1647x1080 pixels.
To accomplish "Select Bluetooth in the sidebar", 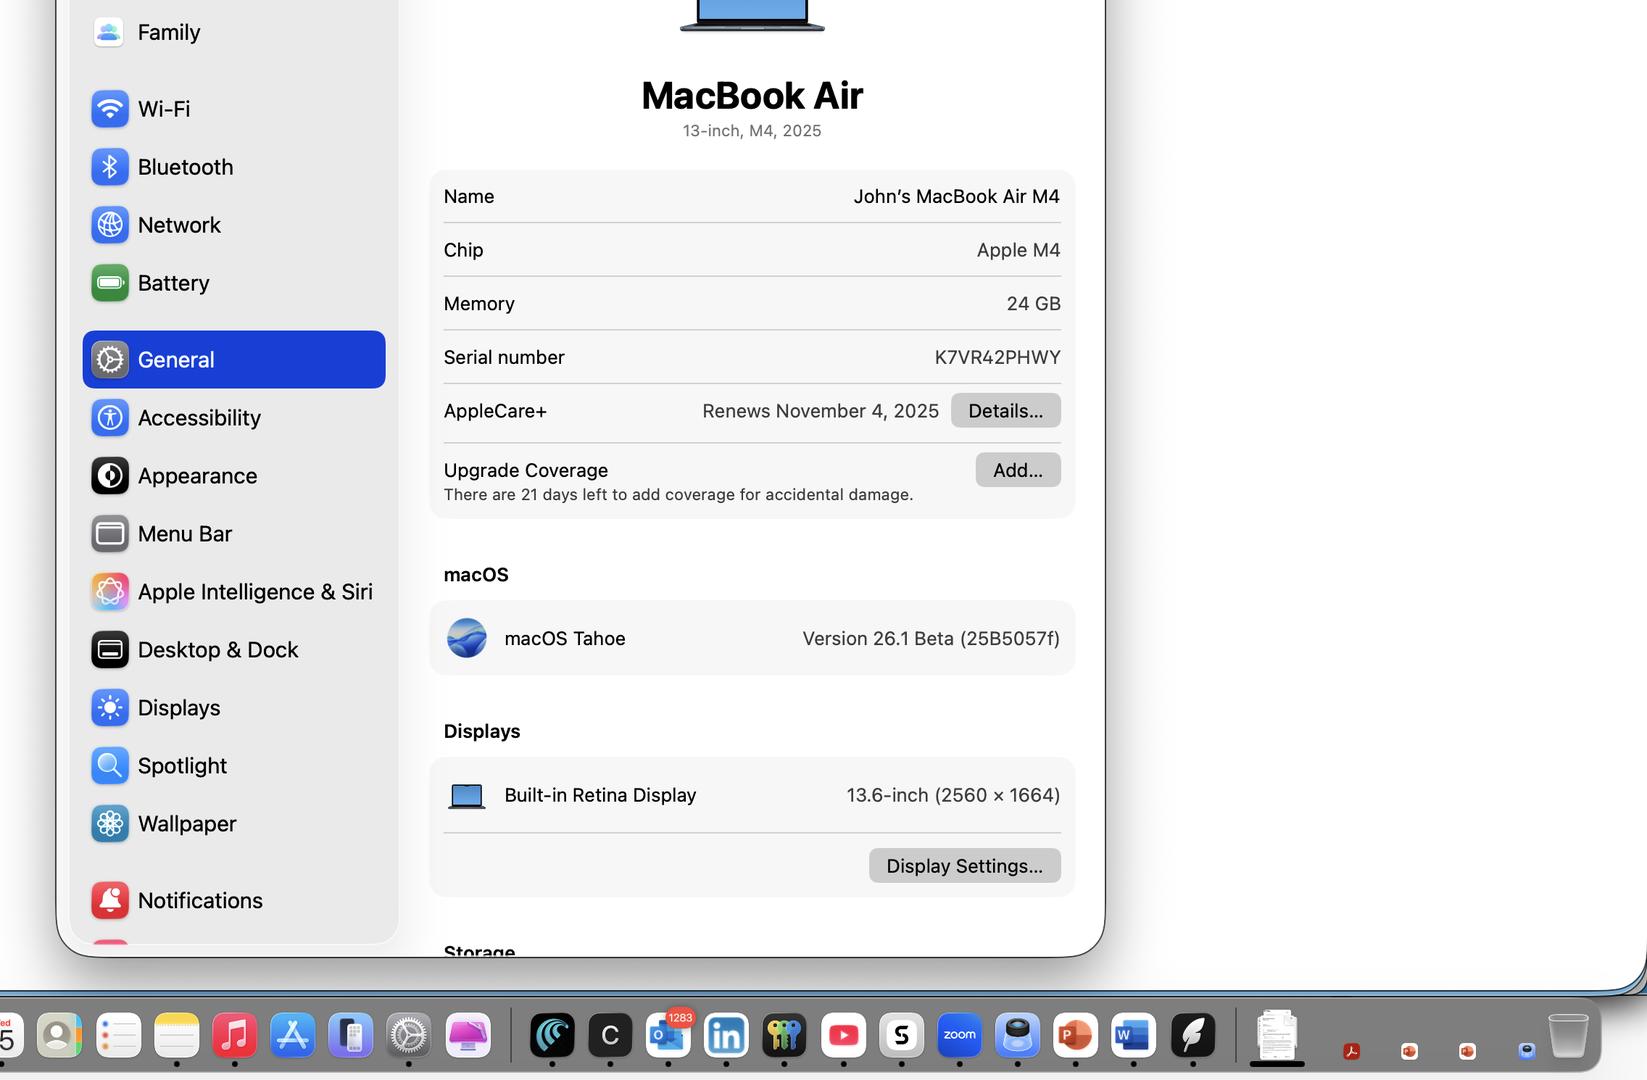I will coord(185,167).
